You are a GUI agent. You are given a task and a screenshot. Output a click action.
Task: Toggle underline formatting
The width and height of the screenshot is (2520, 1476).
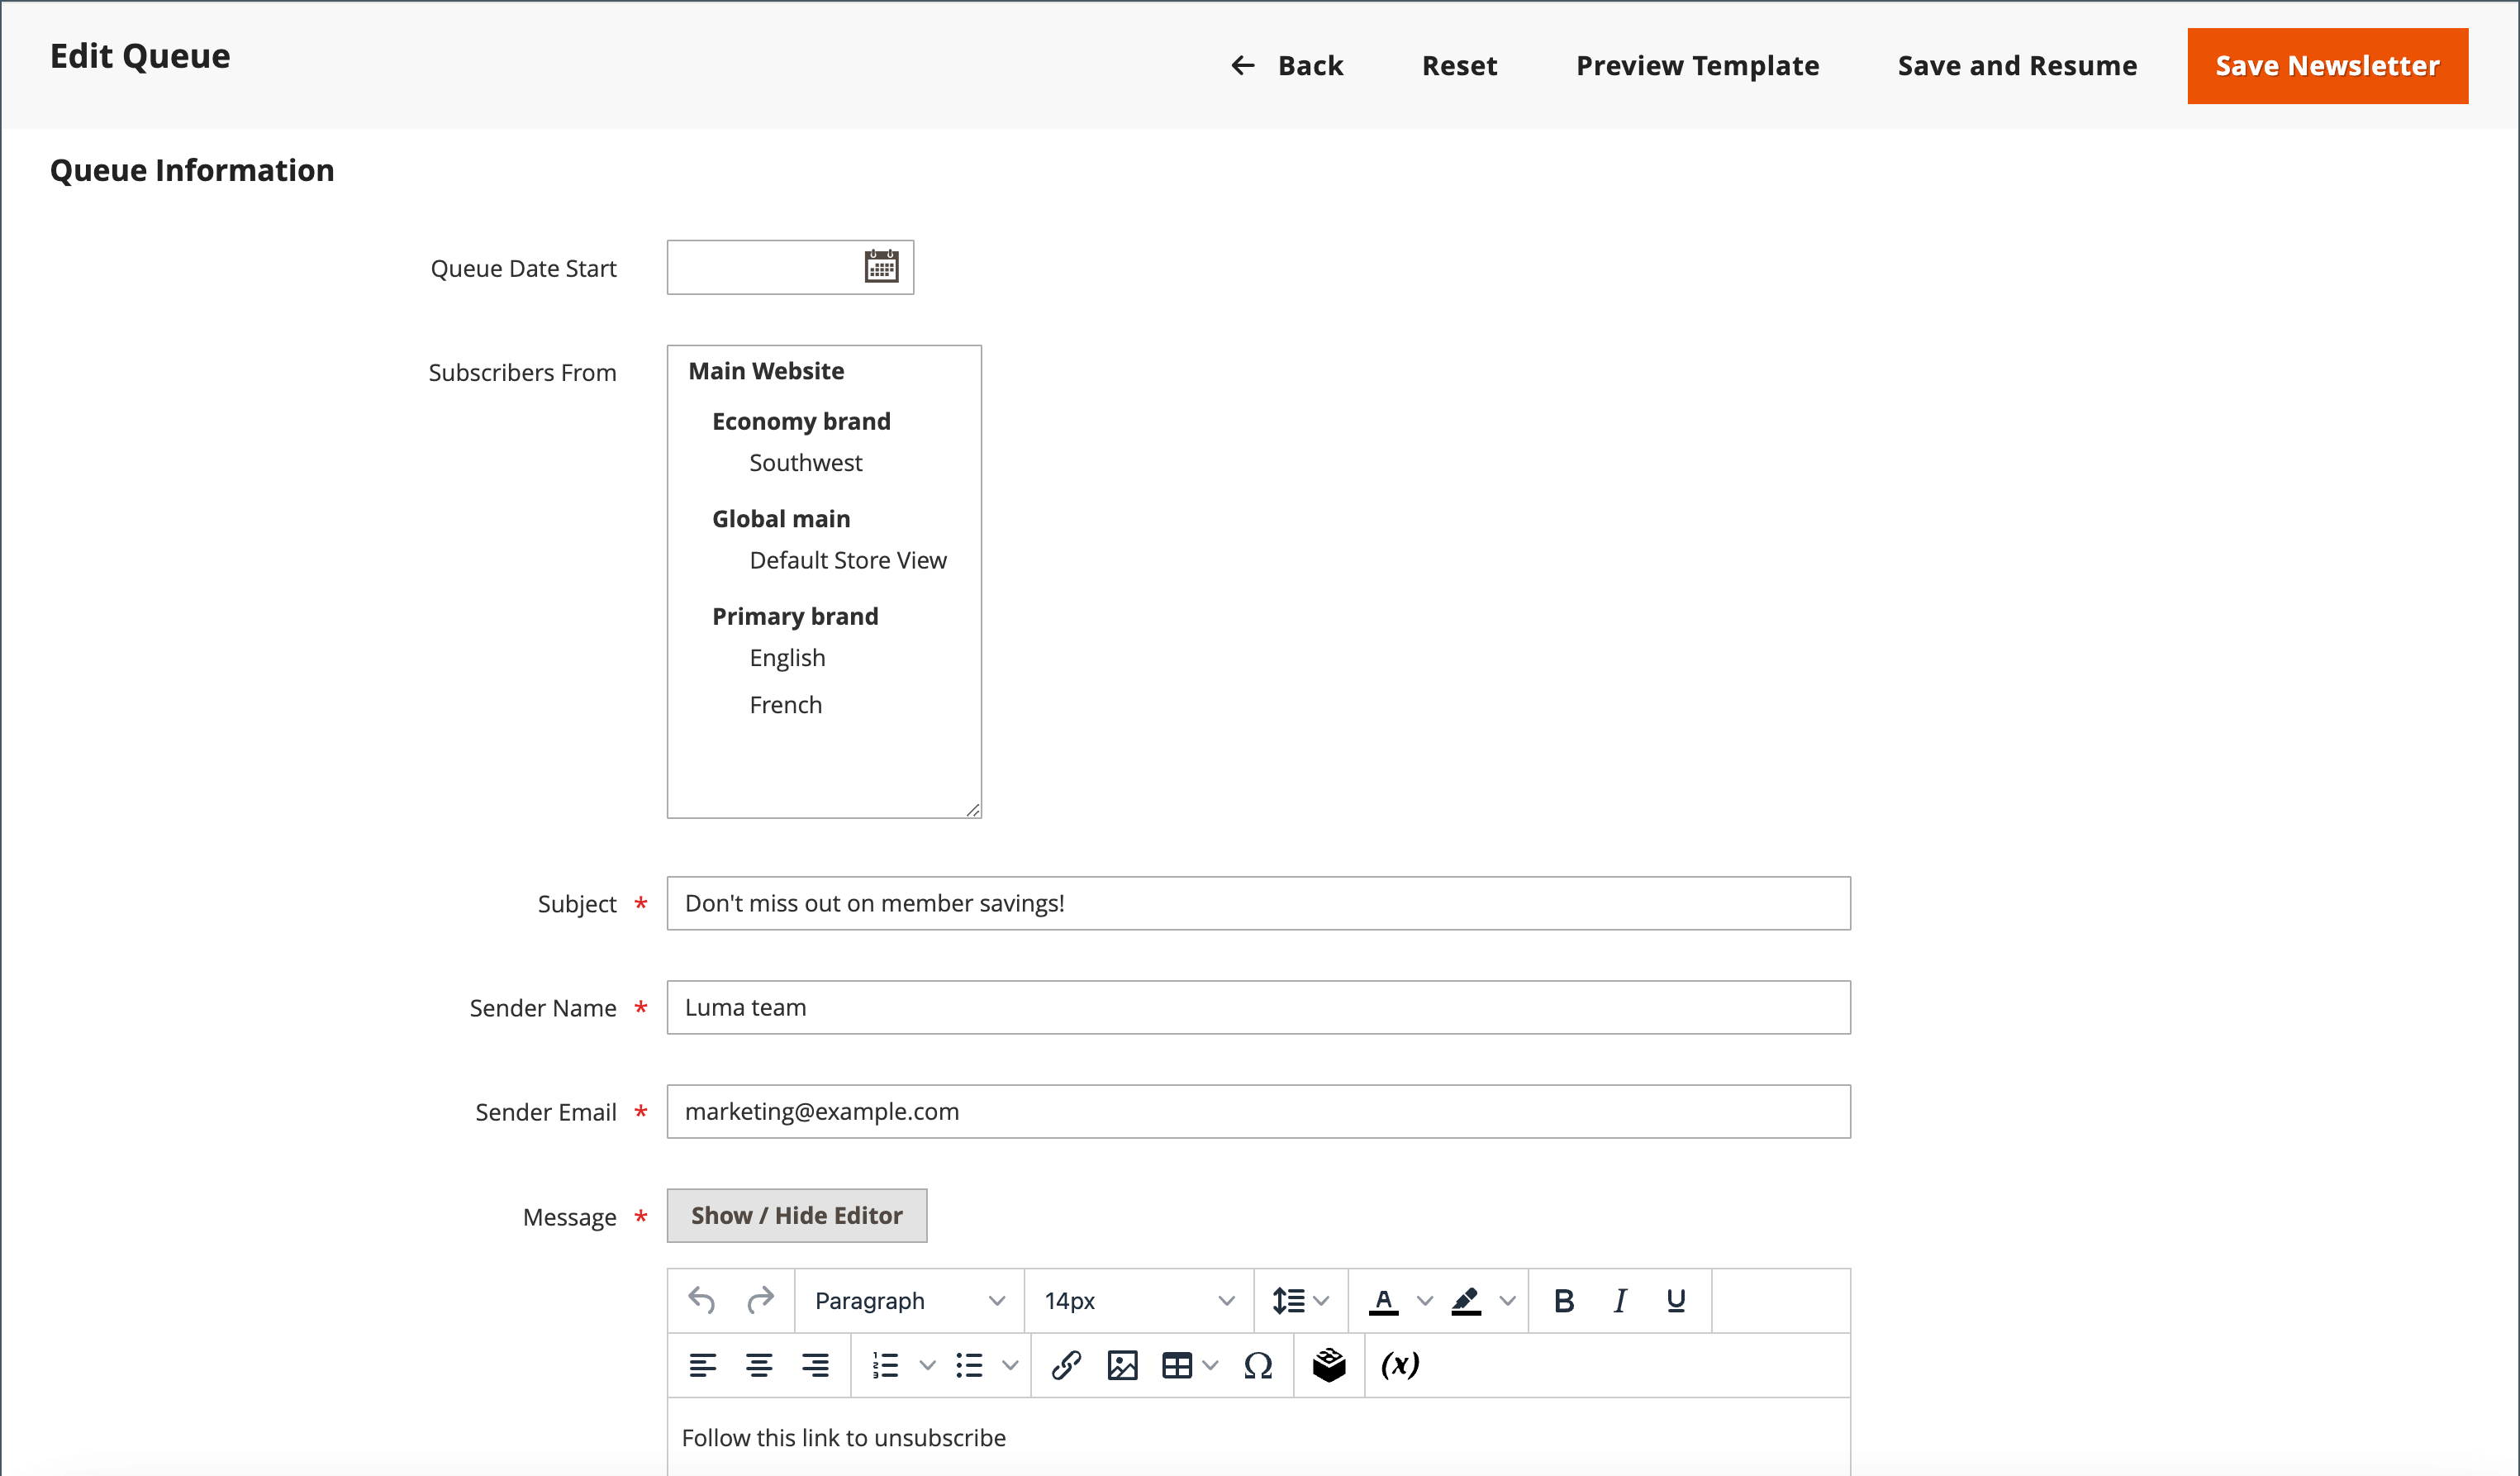(x=1676, y=1300)
